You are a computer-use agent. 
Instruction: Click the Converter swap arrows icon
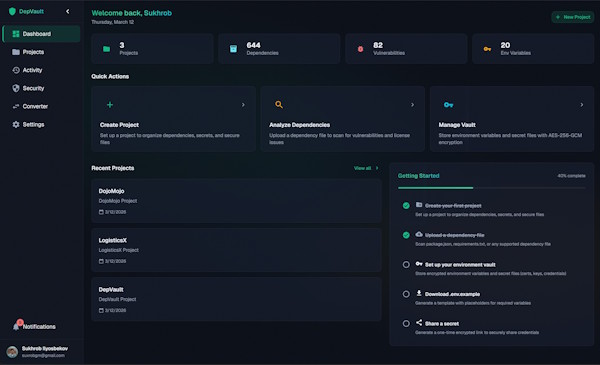point(16,106)
